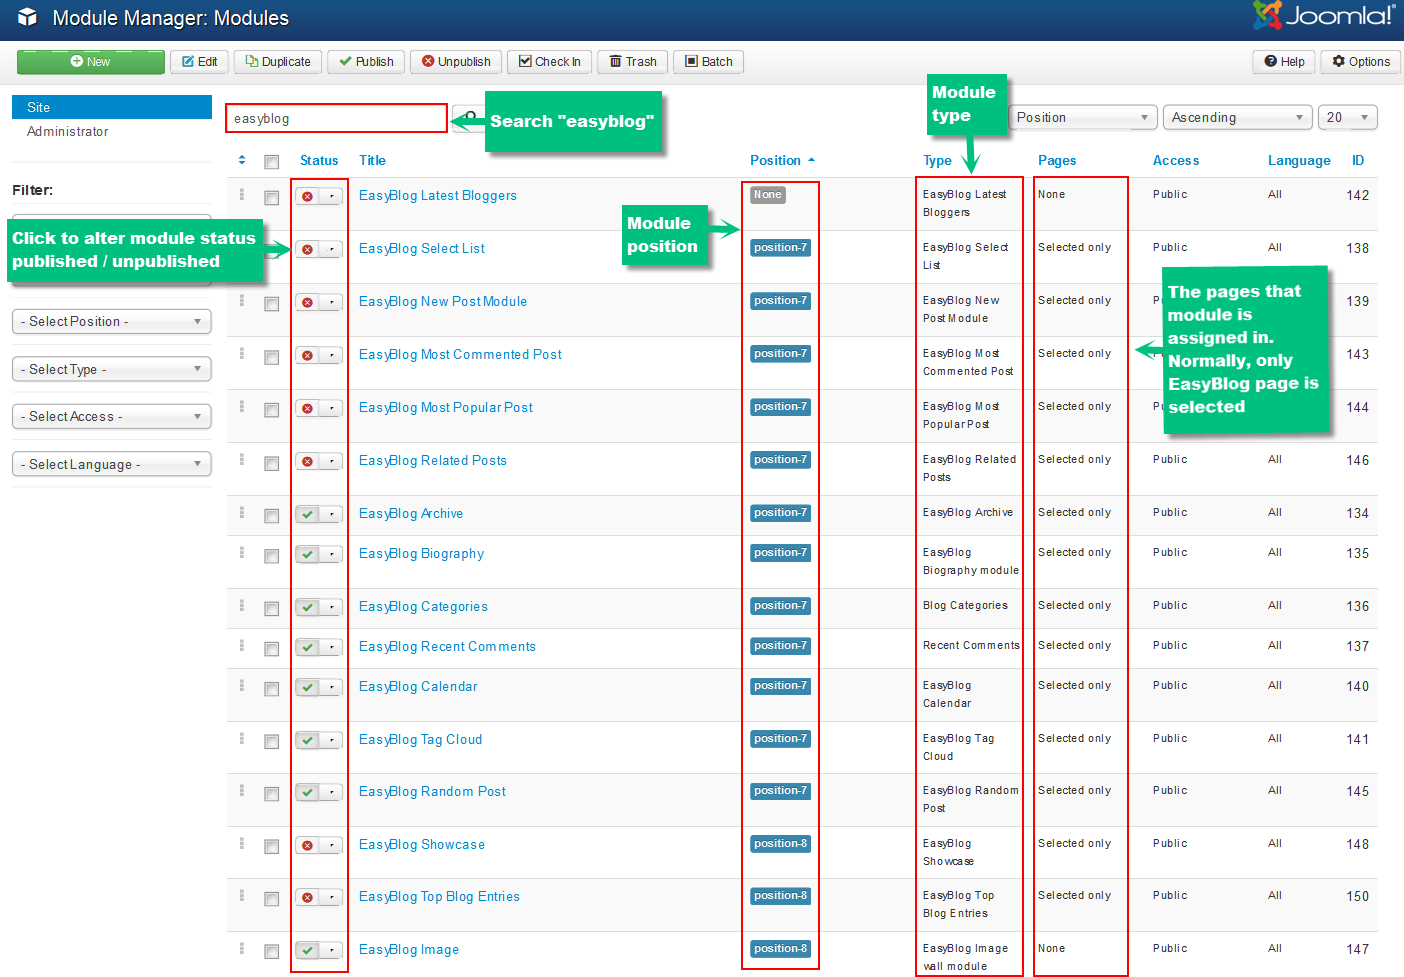
Task: Click reorder handle for EasyBlog Archive row
Action: pos(242,512)
